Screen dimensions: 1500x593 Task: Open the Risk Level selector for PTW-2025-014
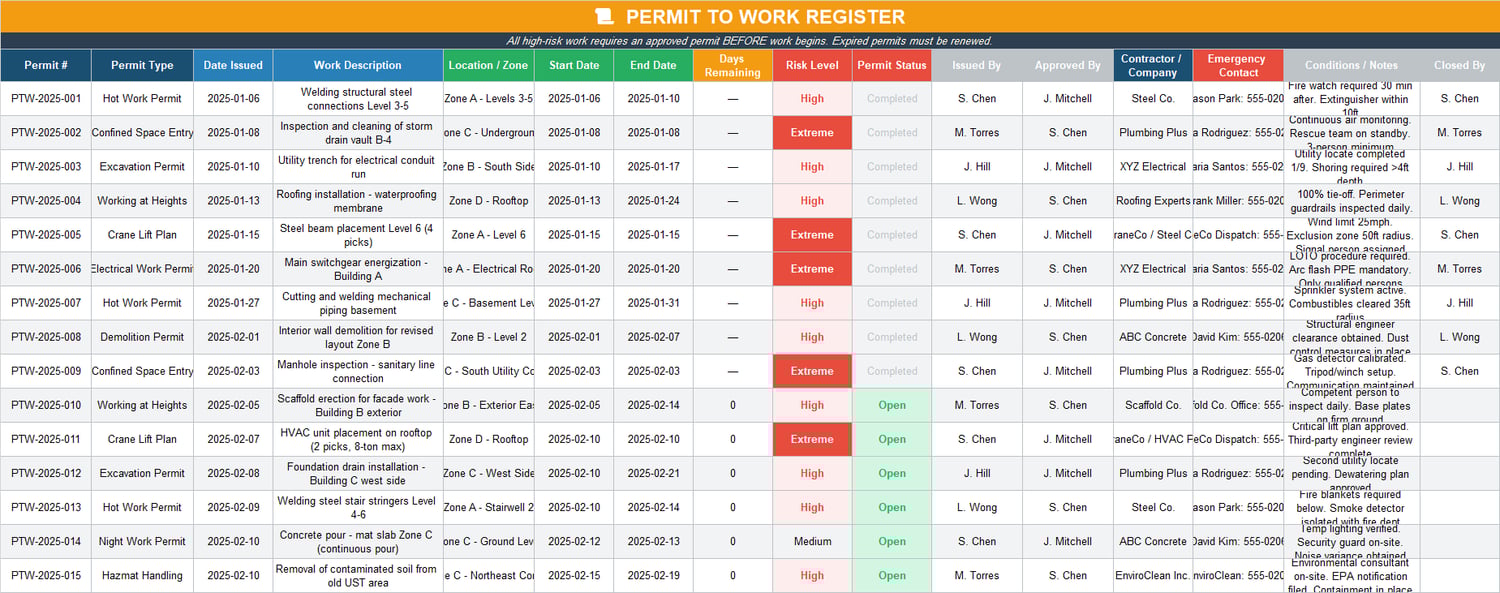812,541
